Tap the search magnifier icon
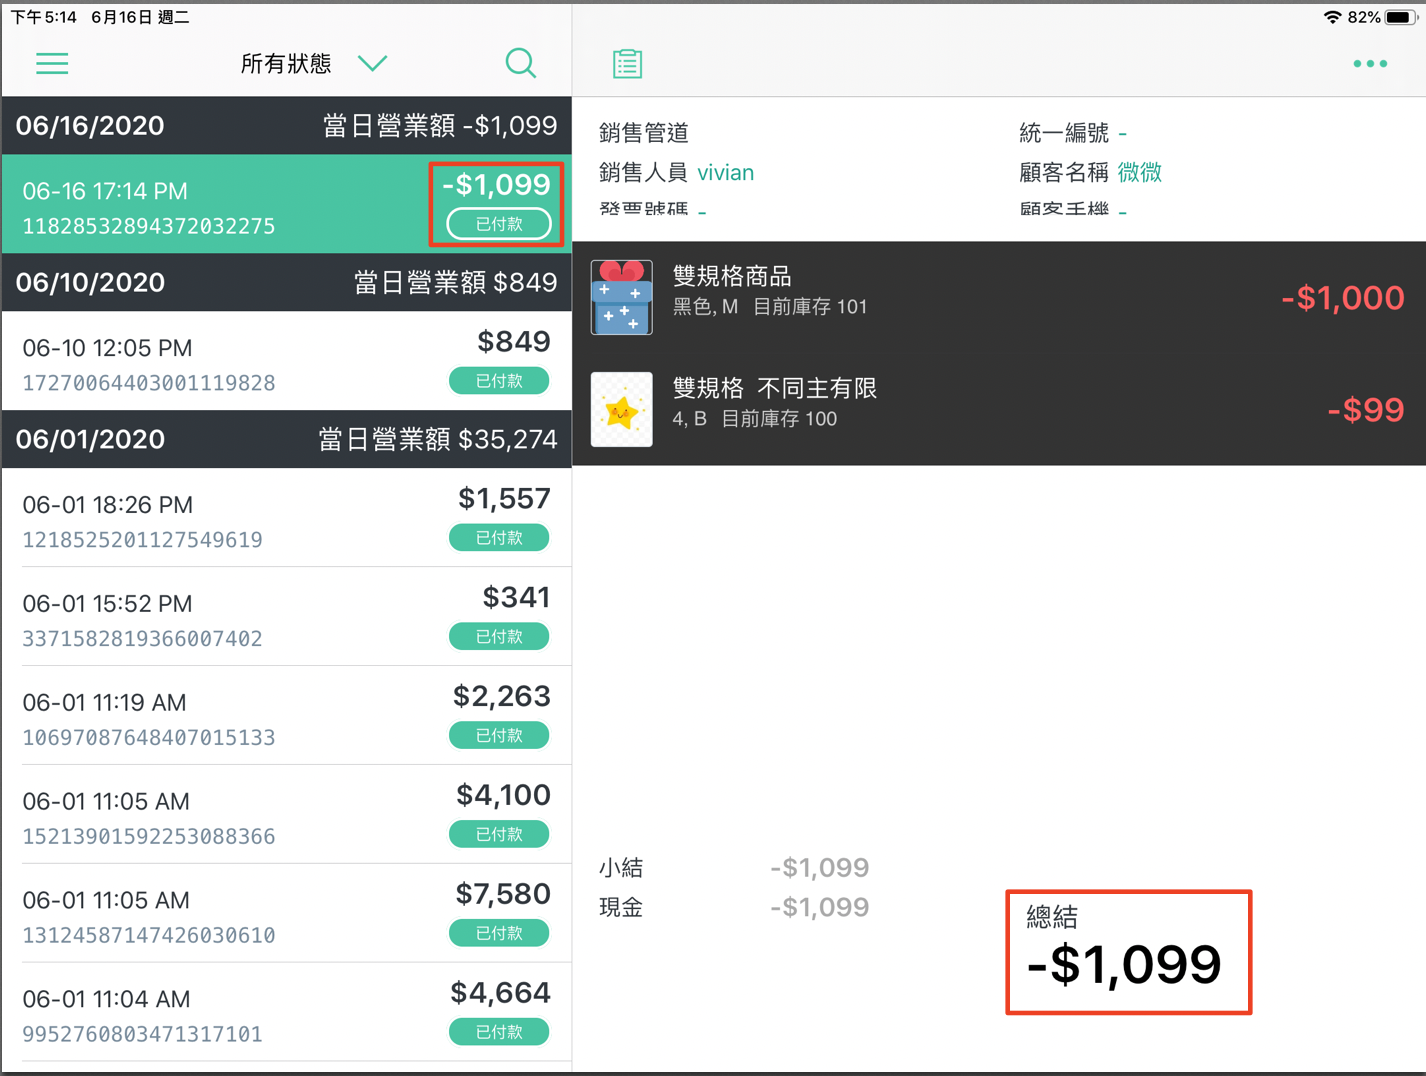The width and height of the screenshot is (1426, 1076). pyautogui.click(x=520, y=63)
